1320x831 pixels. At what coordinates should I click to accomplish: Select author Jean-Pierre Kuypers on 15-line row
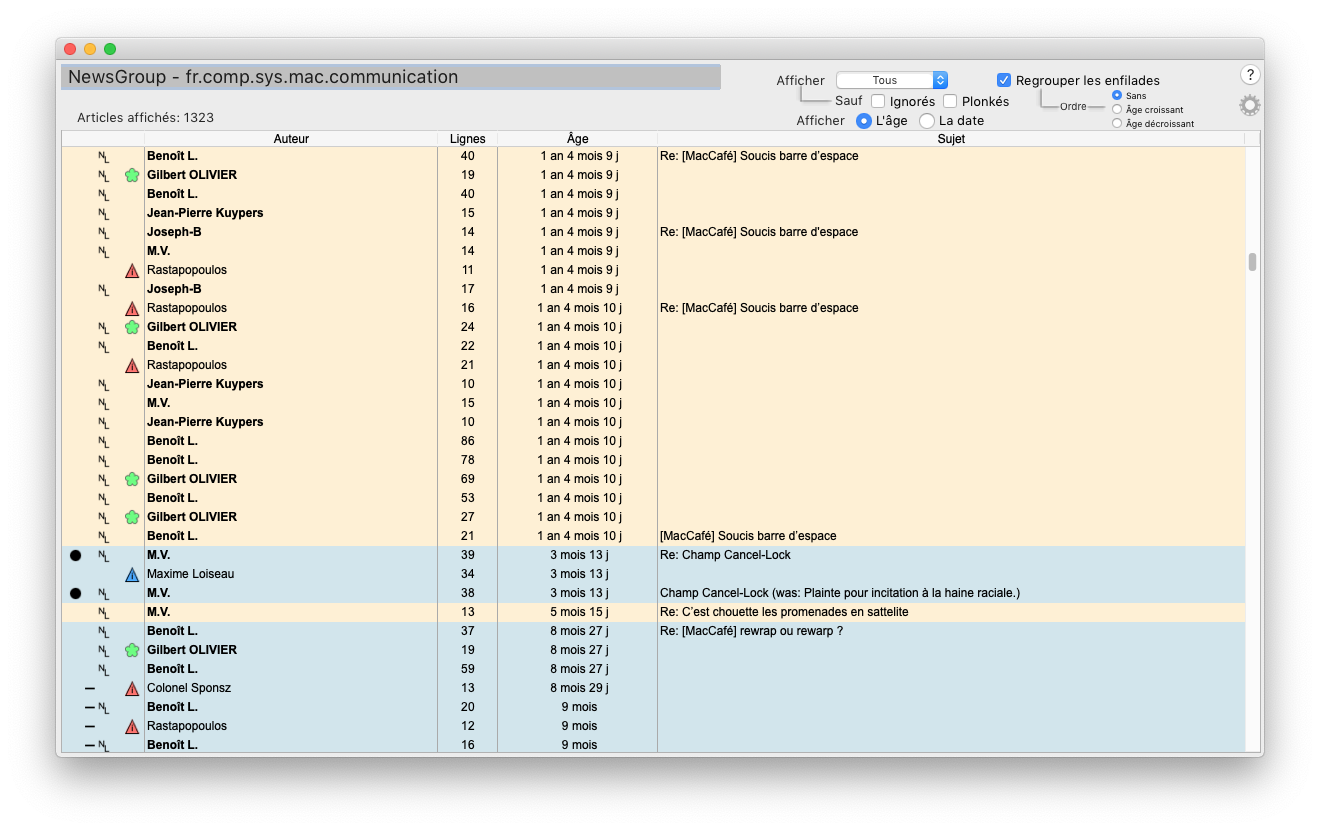tap(205, 213)
